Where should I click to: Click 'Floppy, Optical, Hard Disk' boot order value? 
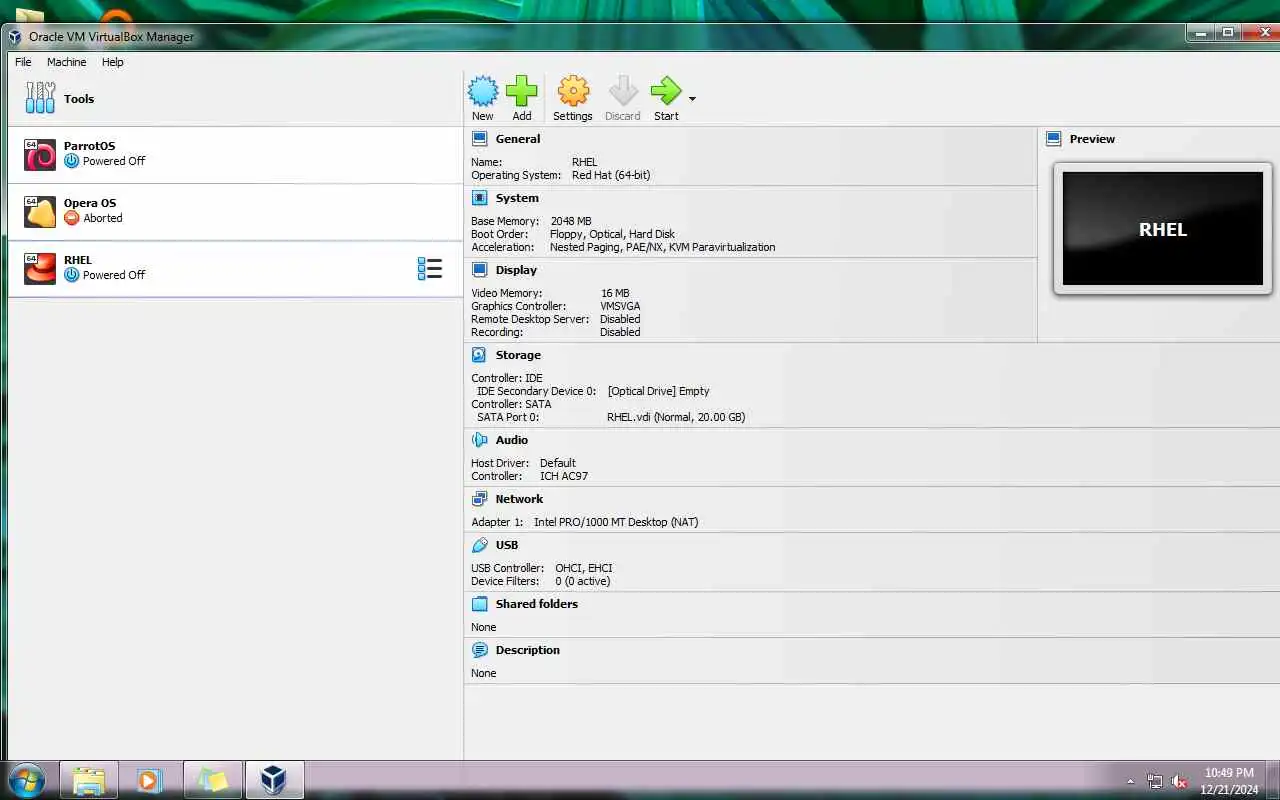tap(612, 234)
